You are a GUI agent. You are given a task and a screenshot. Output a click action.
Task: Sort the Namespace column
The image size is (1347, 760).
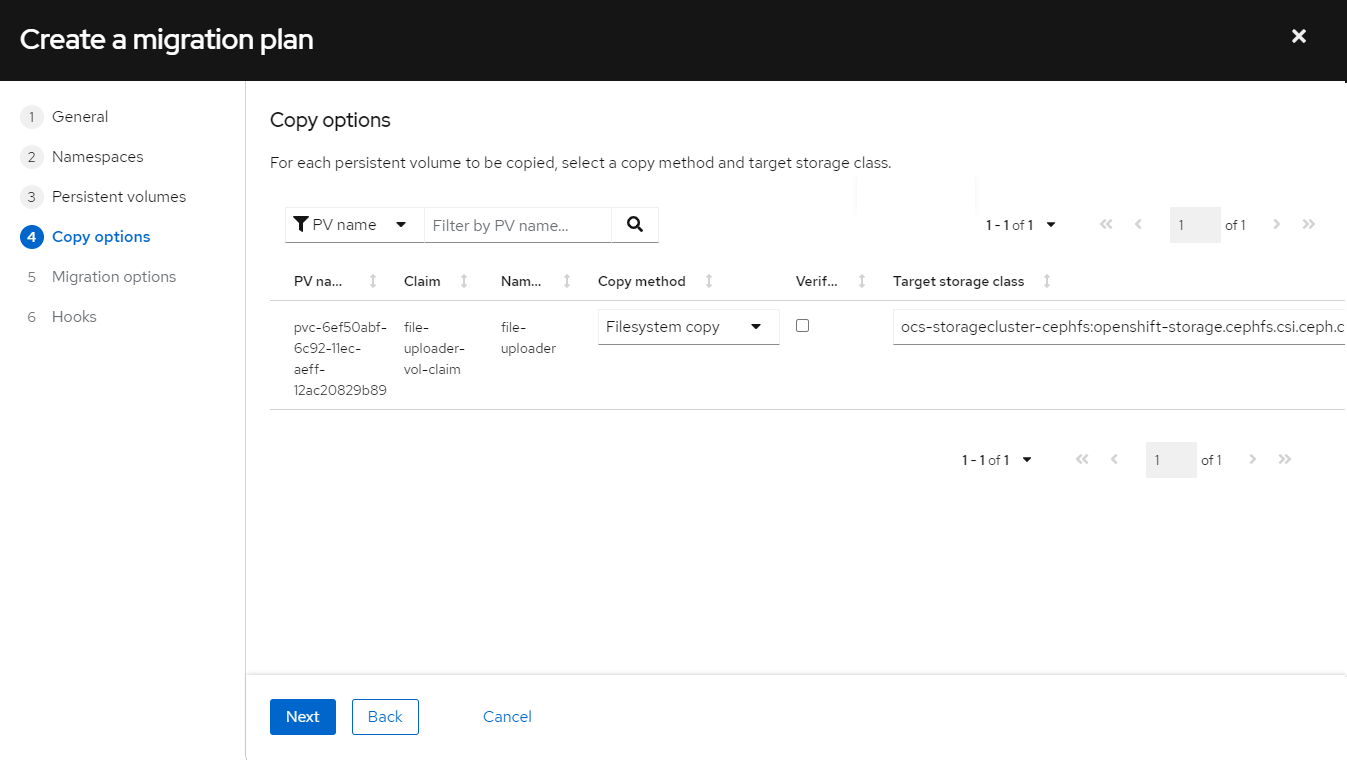pos(566,281)
